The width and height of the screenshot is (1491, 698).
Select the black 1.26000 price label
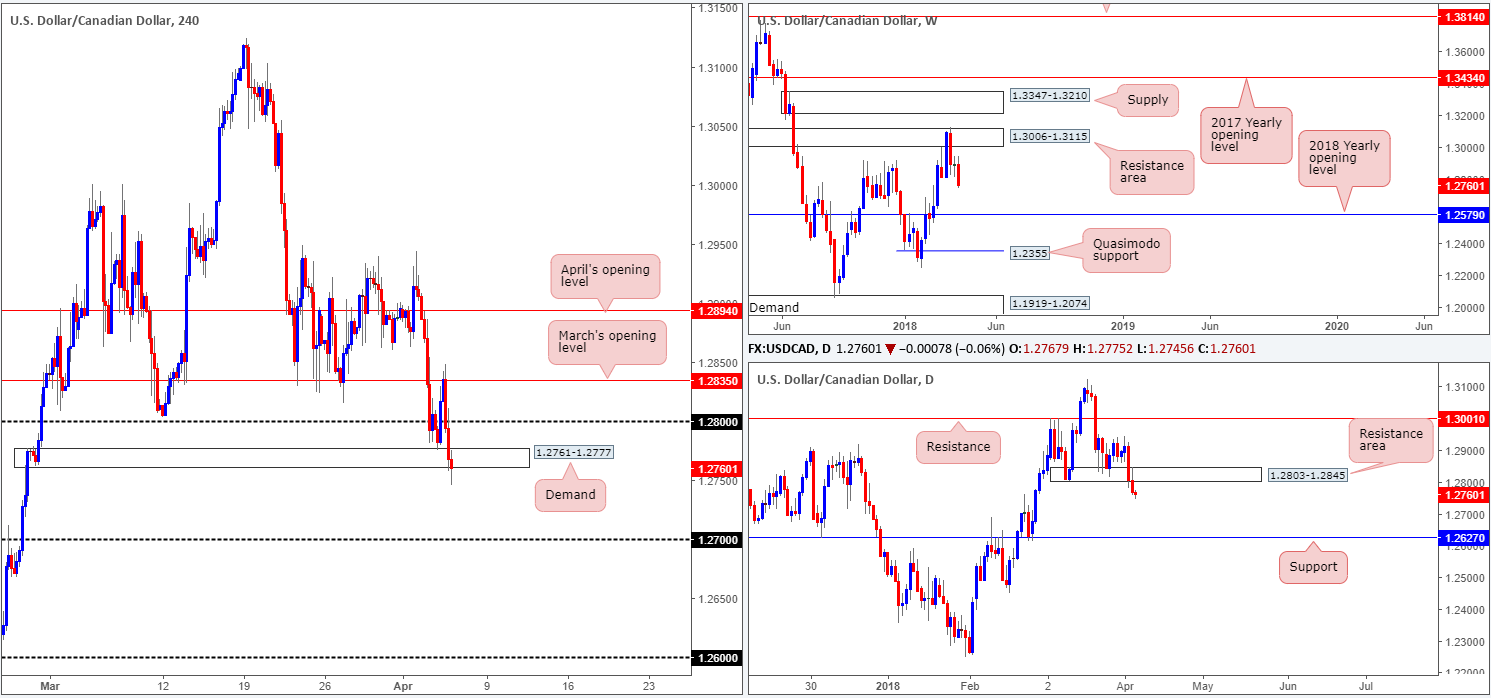(717, 658)
